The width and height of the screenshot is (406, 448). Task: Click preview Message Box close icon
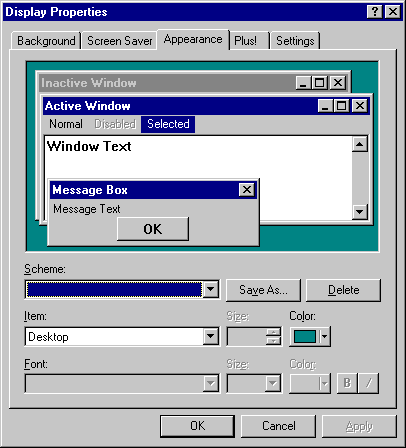247,190
